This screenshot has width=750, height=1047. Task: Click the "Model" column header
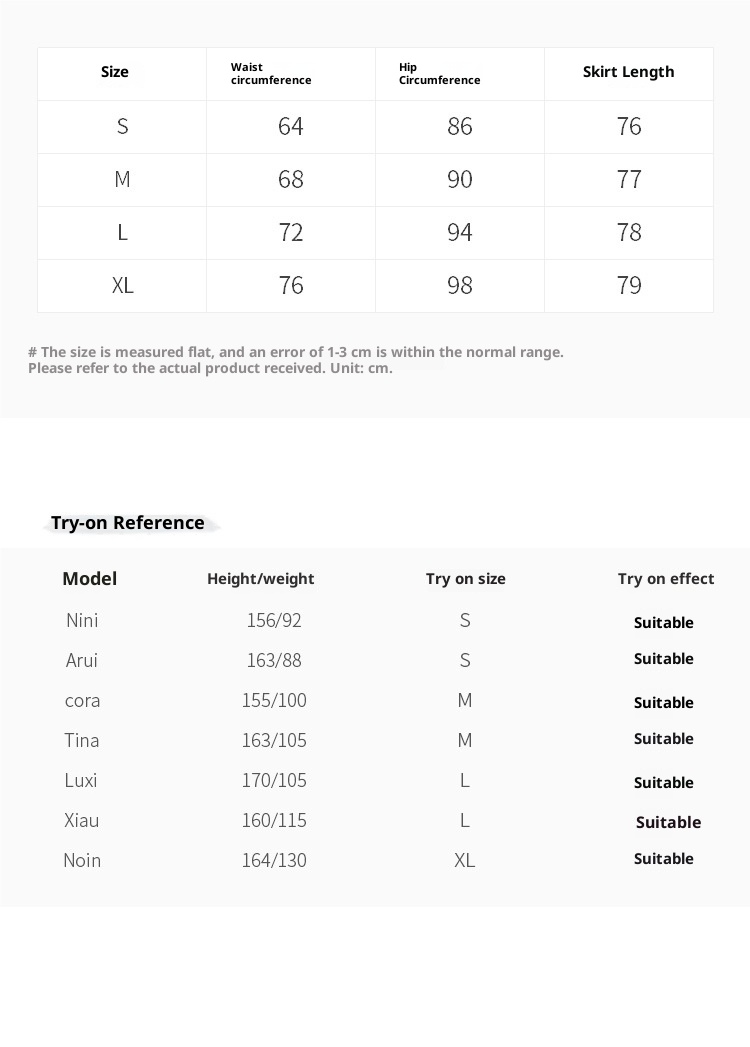(90, 579)
